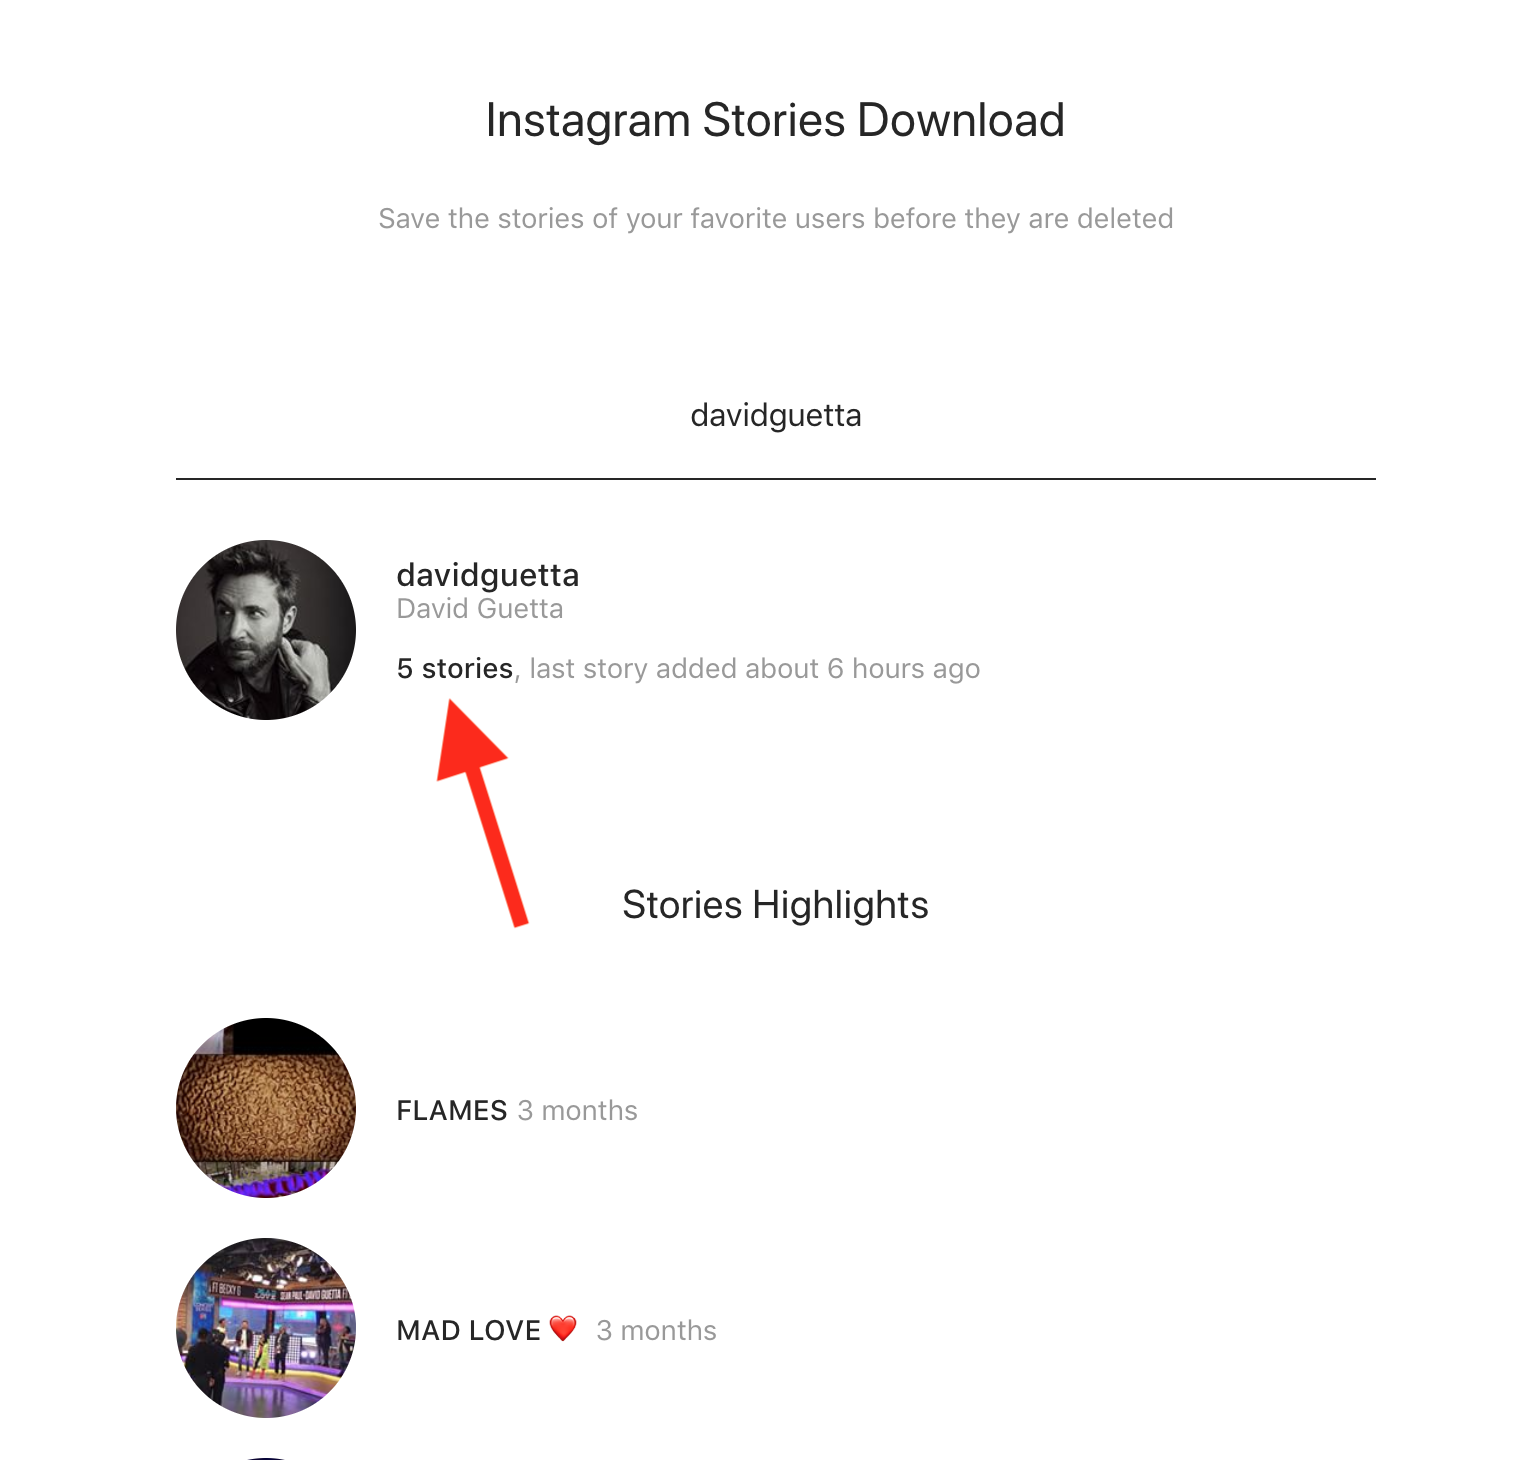
Task: Select the MAD LOVE highlight title
Action: [469, 1331]
